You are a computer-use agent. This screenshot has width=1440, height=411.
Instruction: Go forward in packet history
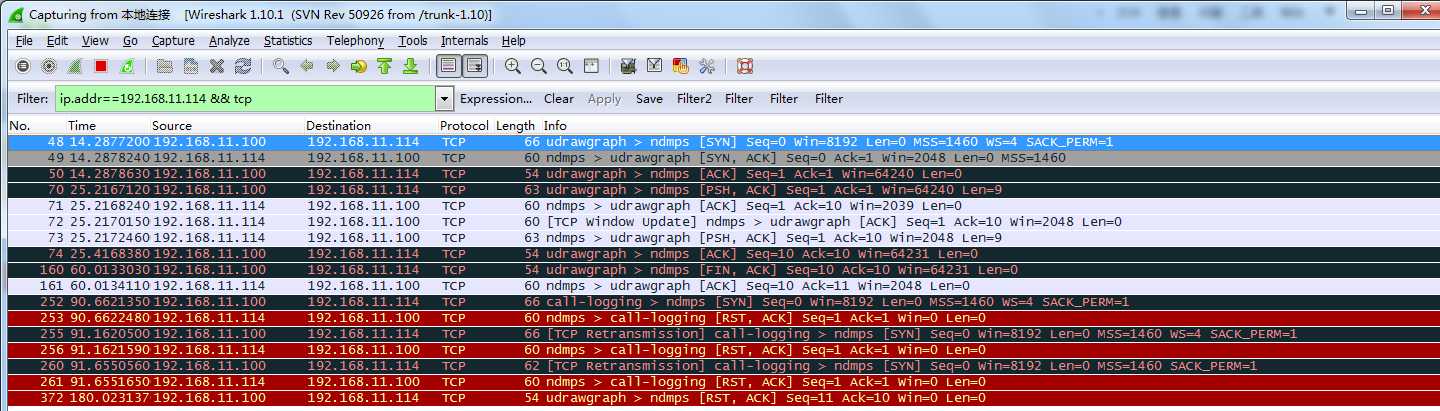pyautogui.click(x=333, y=66)
